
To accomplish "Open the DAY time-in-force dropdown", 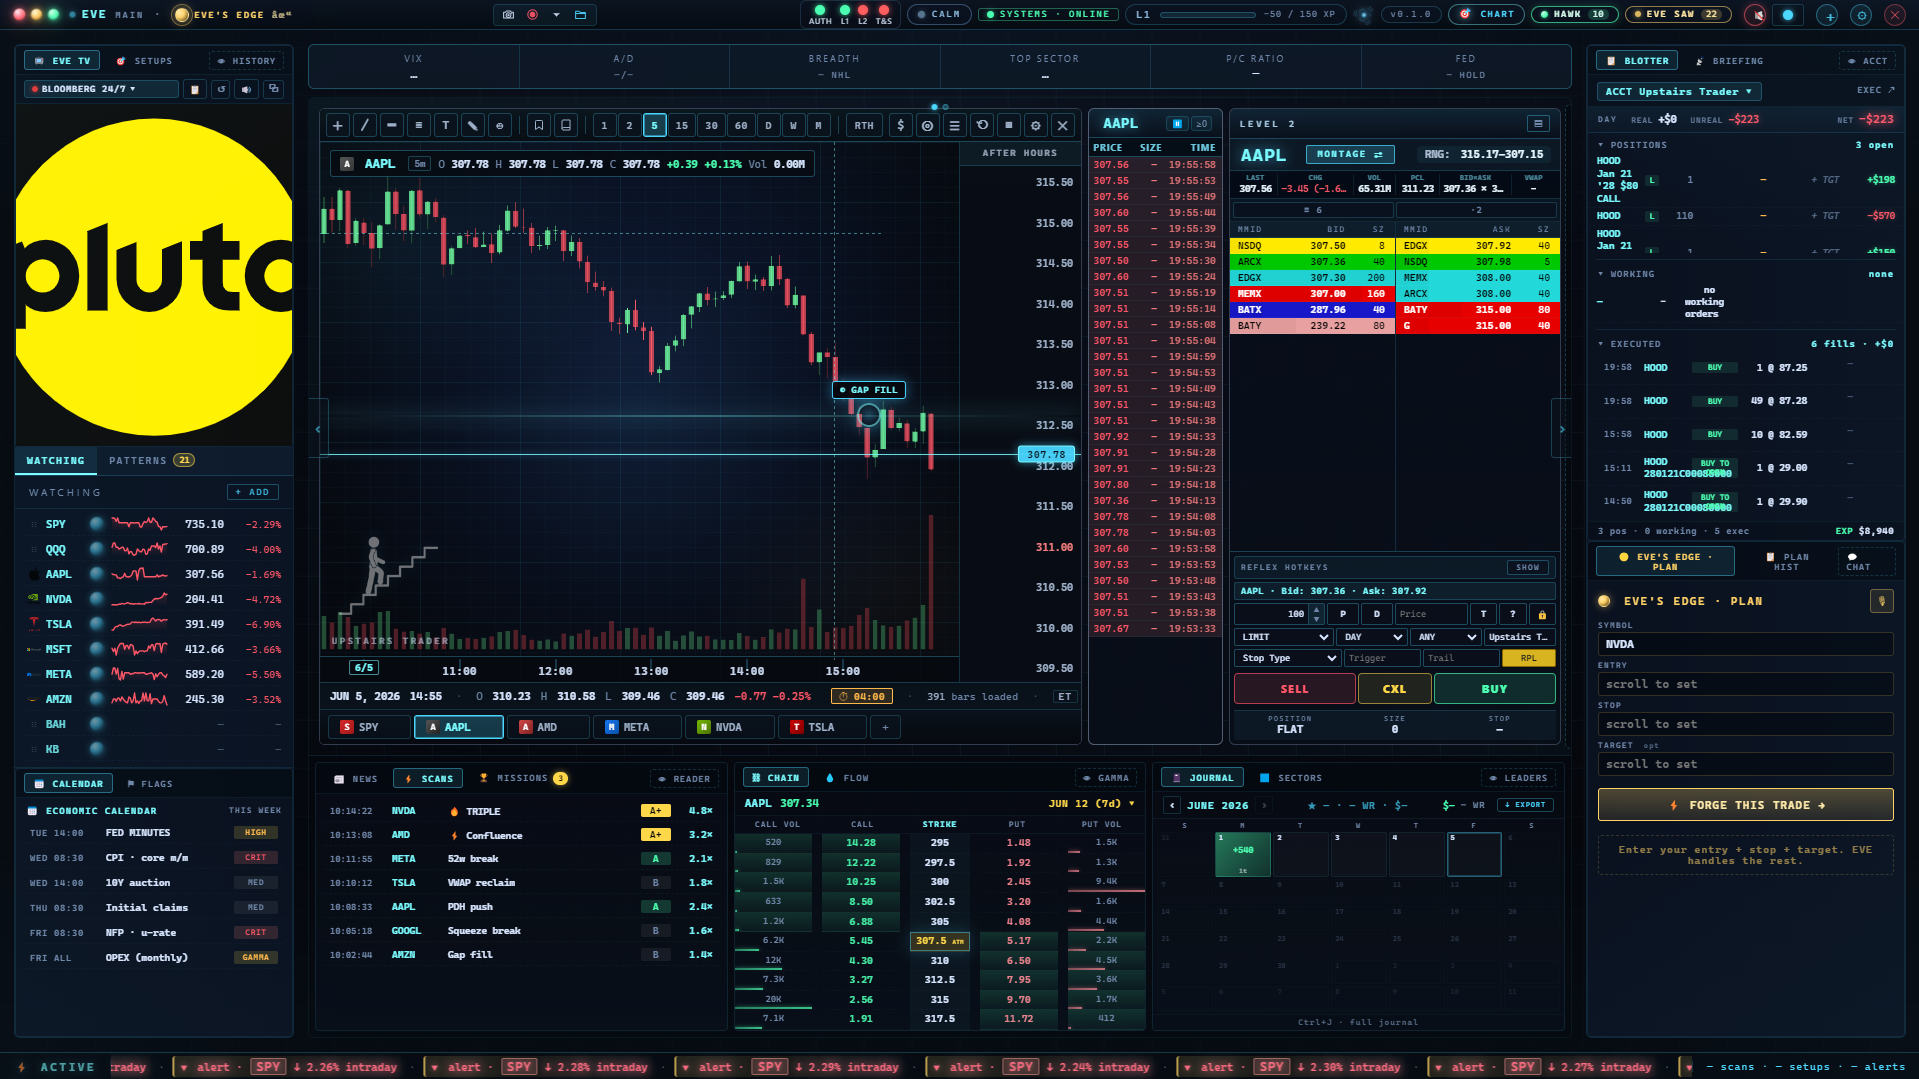I will pos(1372,637).
